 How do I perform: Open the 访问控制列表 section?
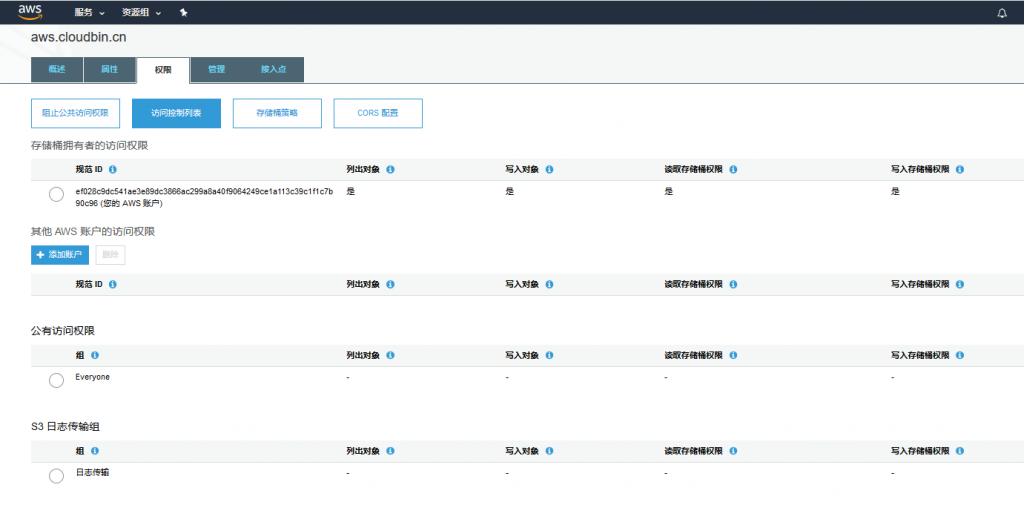[176, 114]
